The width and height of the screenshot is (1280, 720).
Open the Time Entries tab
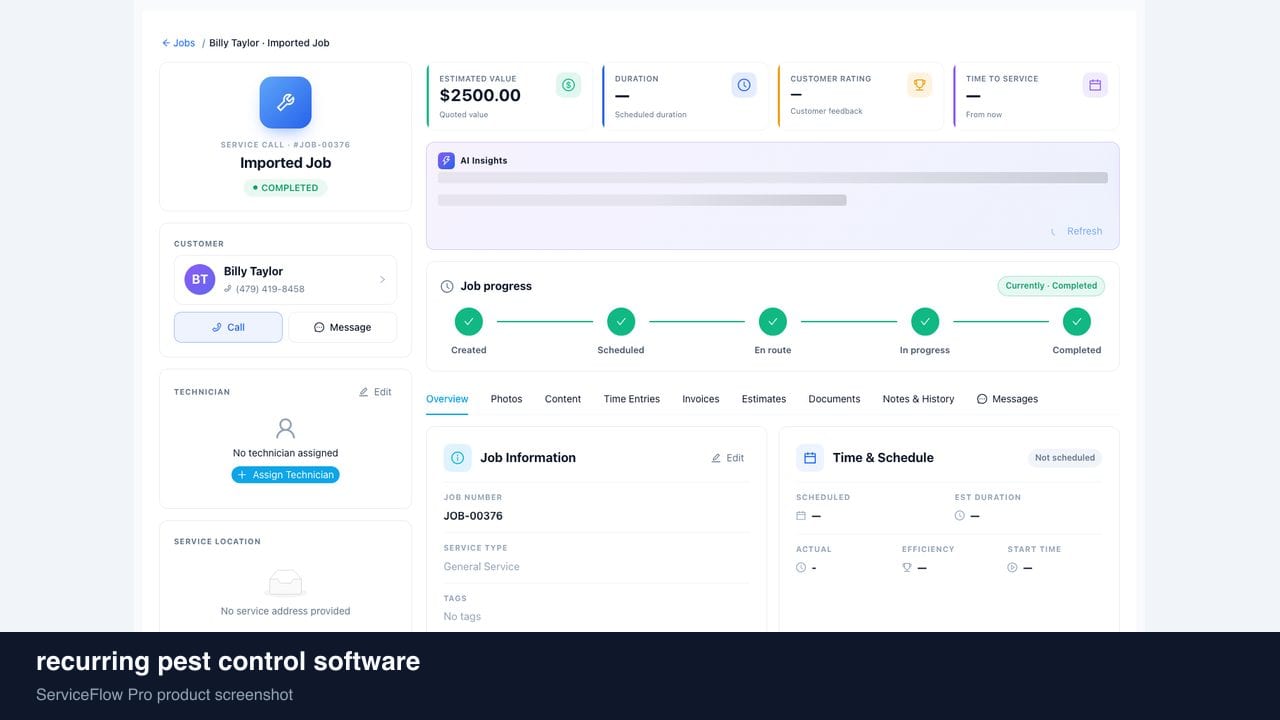(x=632, y=399)
